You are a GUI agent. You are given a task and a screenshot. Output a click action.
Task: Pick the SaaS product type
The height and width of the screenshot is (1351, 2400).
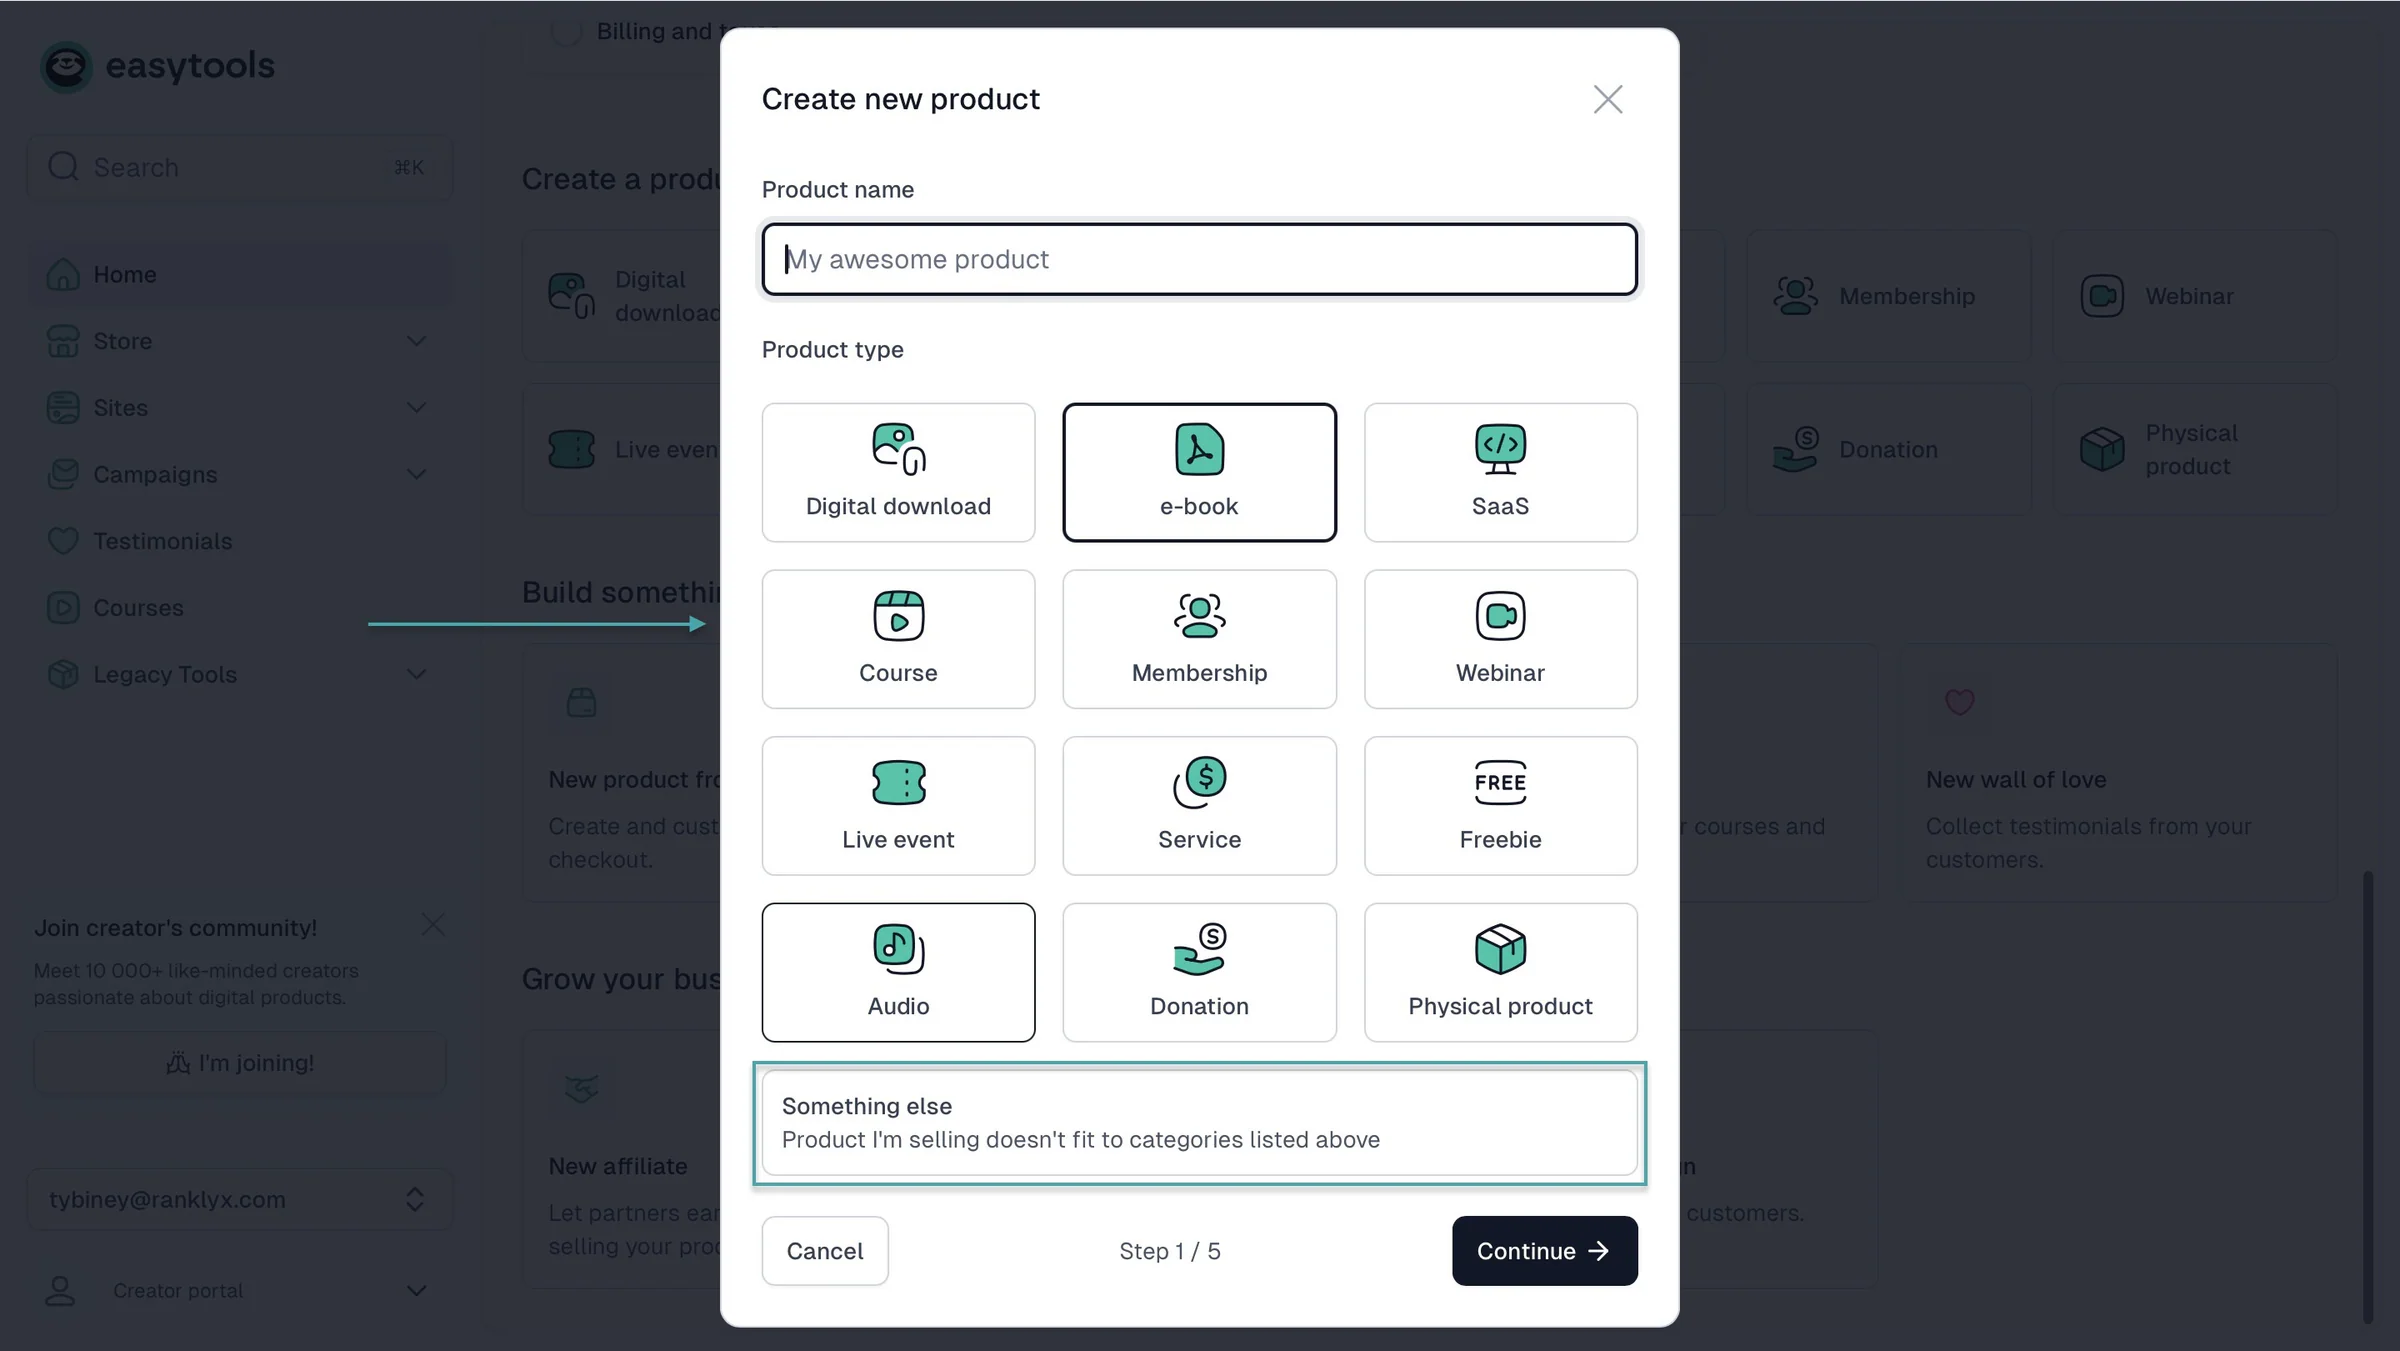[1500, 472]
